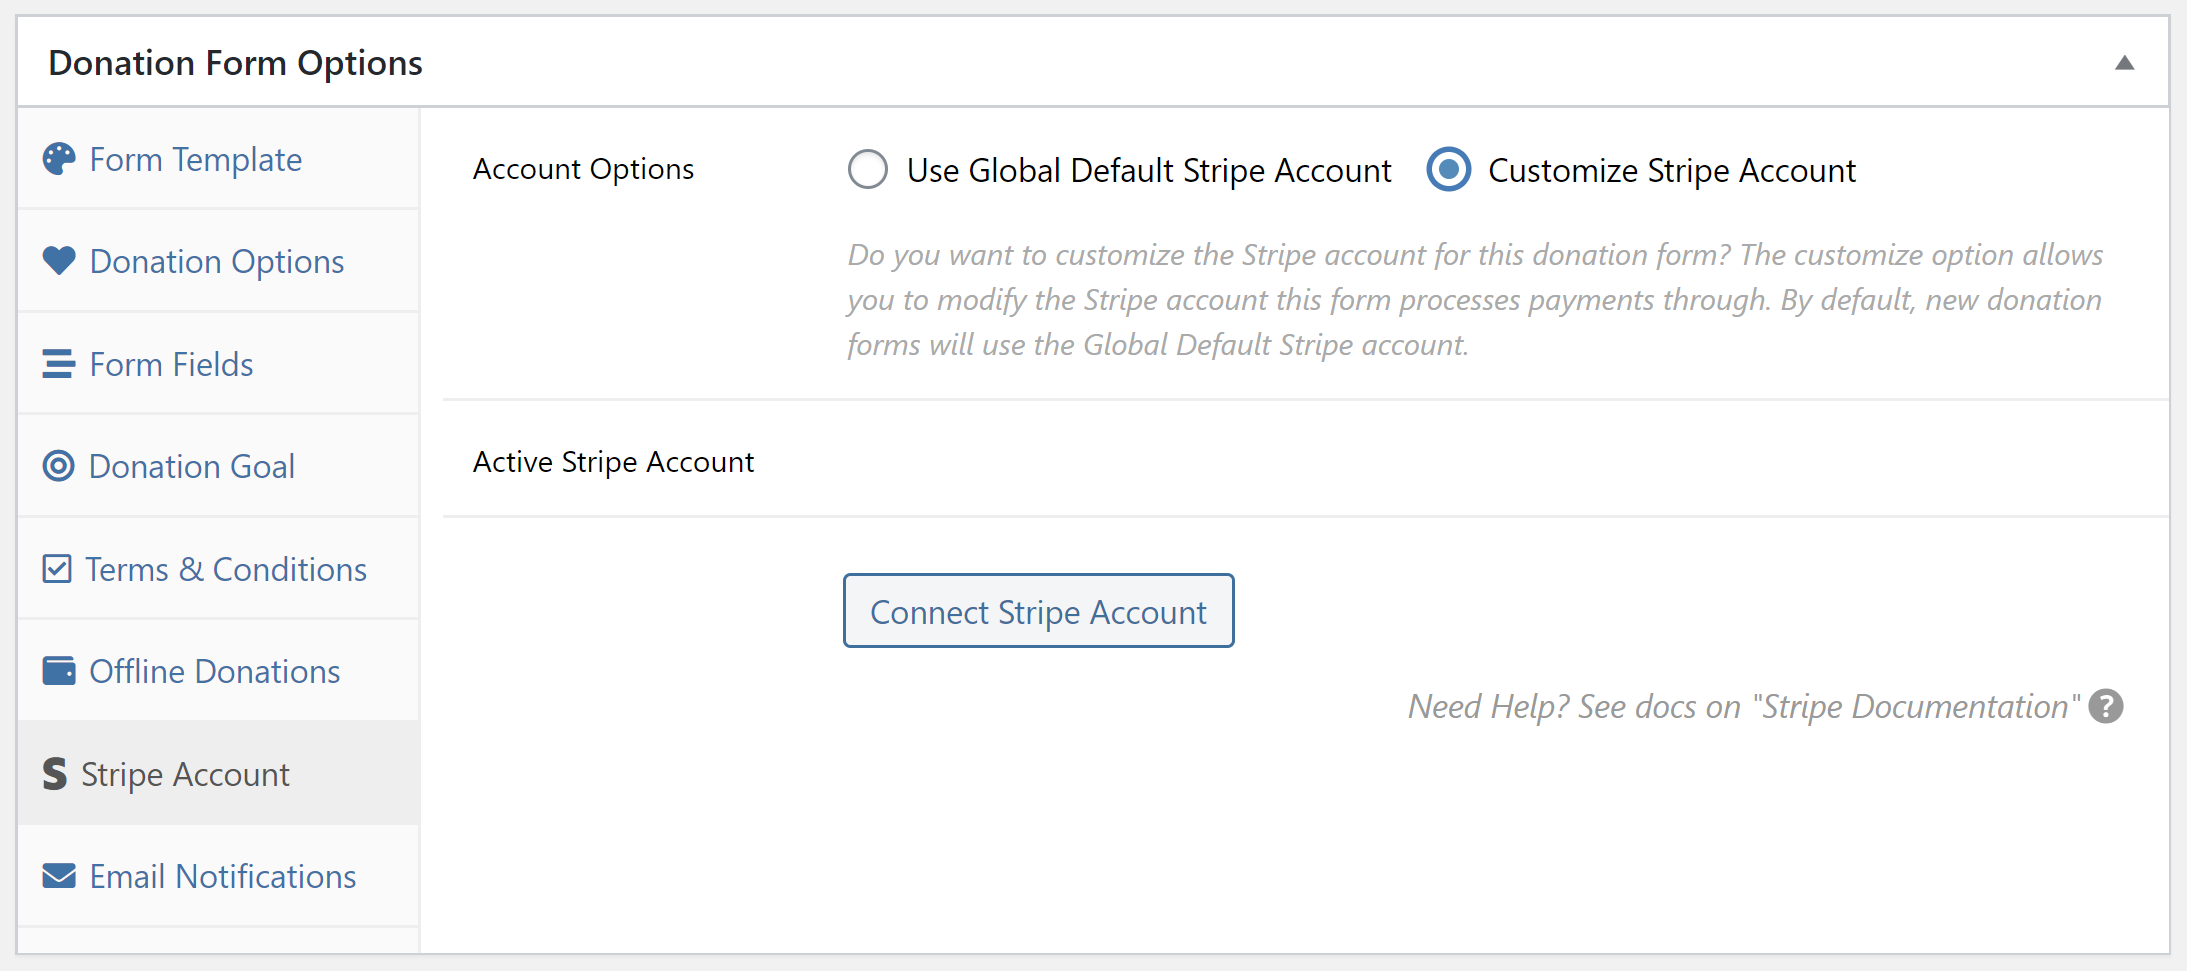Image resolution: width=2187 pixels, height=971 pixels.
Task: Click the Donation Form Options header
Action: pos(236,62)
